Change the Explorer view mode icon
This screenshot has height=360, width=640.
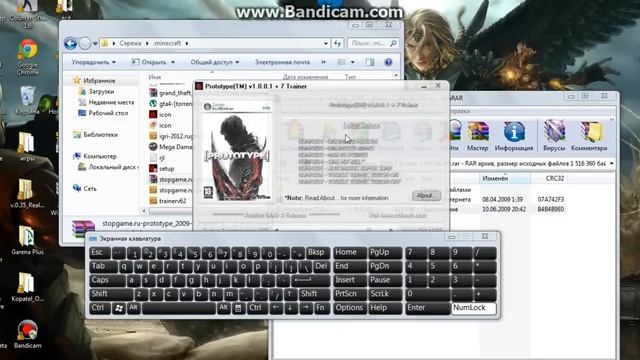tap(342, 62)
